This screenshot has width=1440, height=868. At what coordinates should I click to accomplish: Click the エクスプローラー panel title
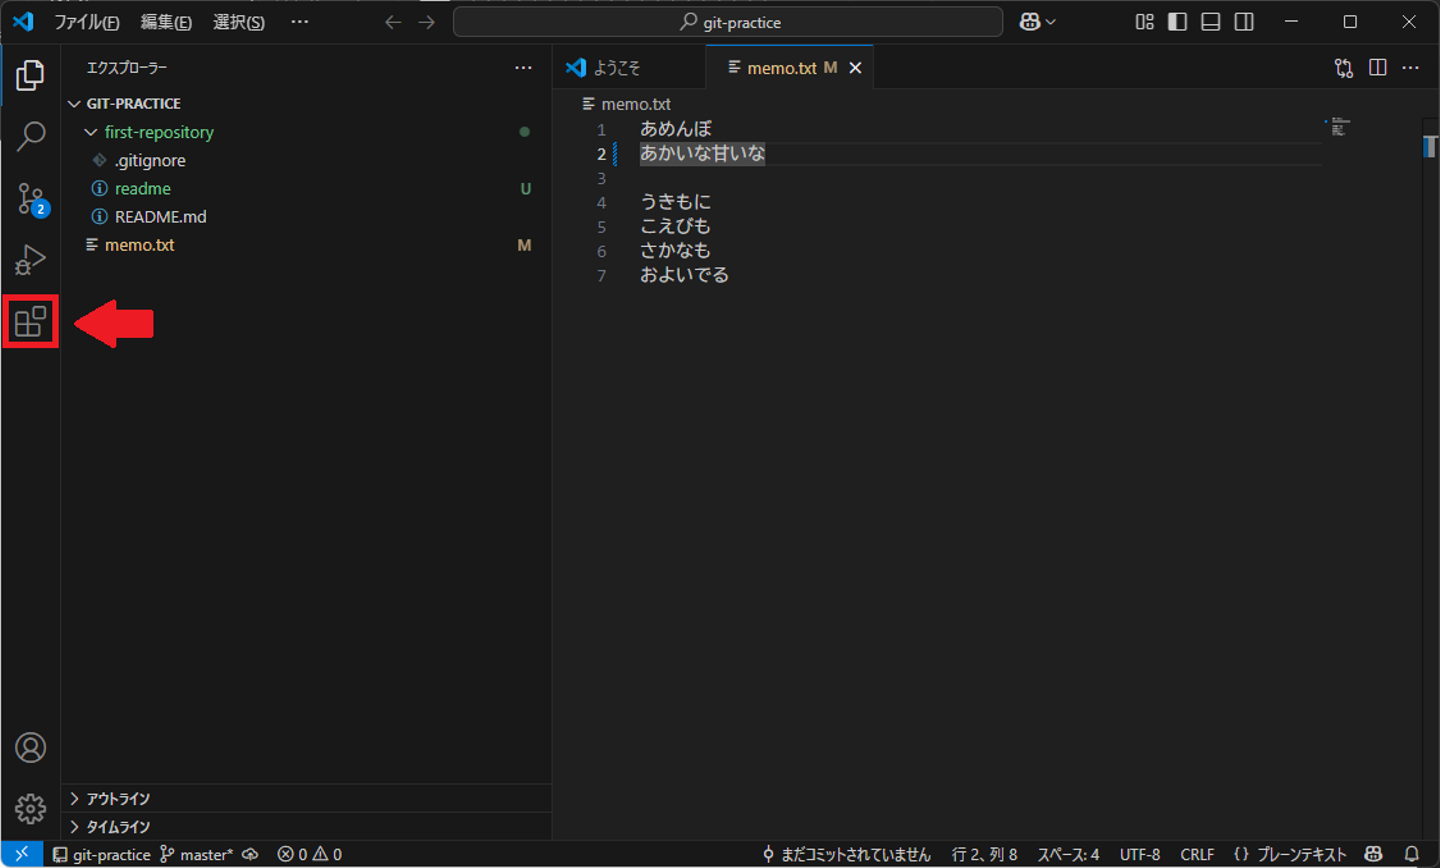(127, 68)
